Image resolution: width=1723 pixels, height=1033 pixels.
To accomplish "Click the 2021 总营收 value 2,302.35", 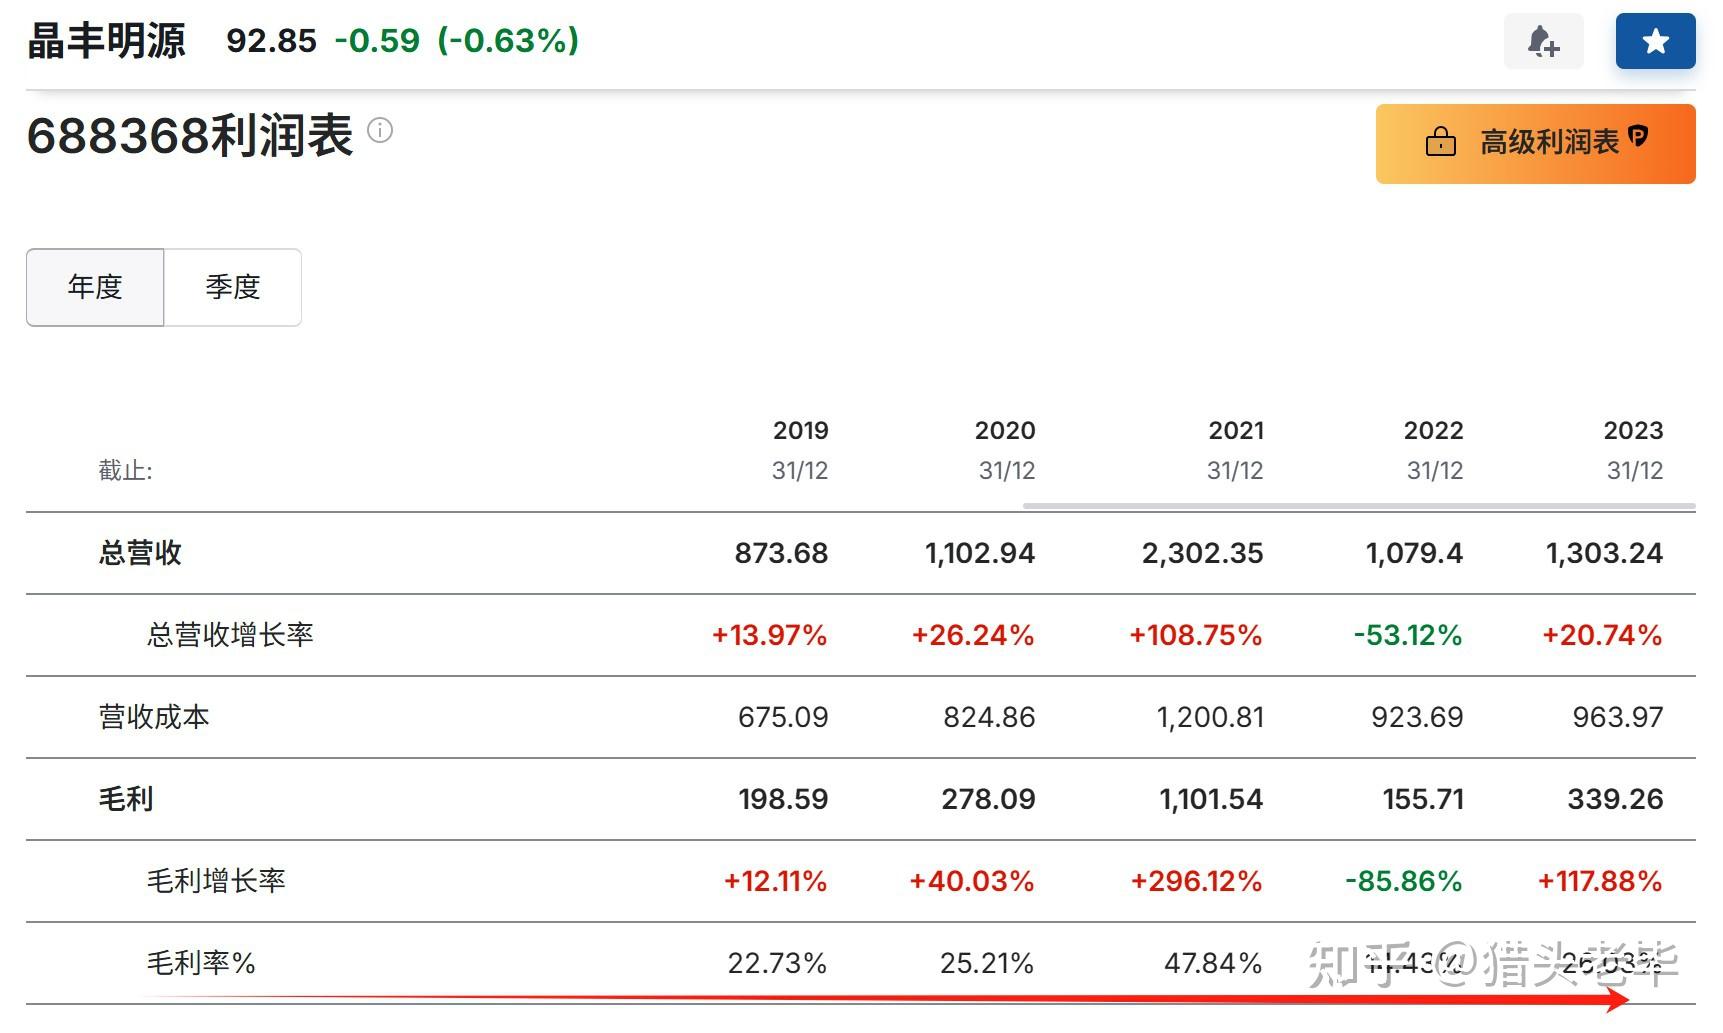I will coord(1202,553).
